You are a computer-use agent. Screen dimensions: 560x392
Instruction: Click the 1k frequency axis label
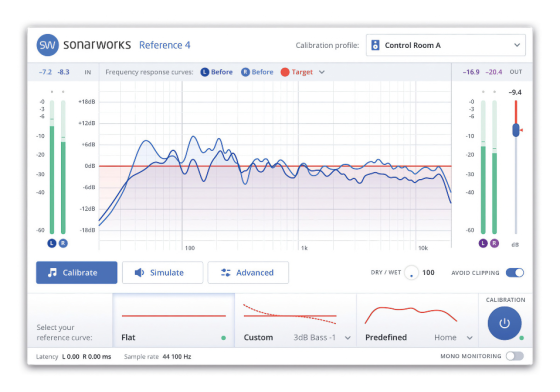[304, 248]
